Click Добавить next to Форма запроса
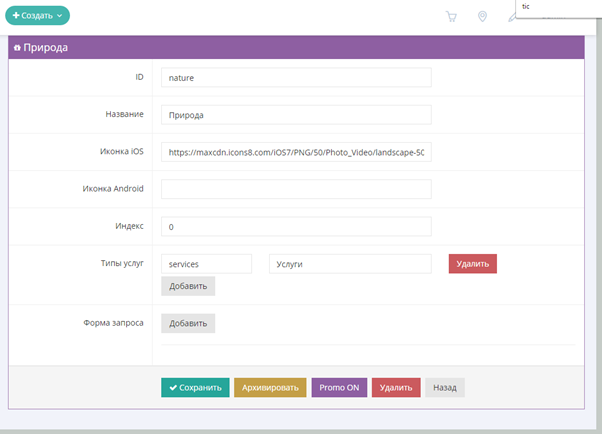 [x=188, y=323]
